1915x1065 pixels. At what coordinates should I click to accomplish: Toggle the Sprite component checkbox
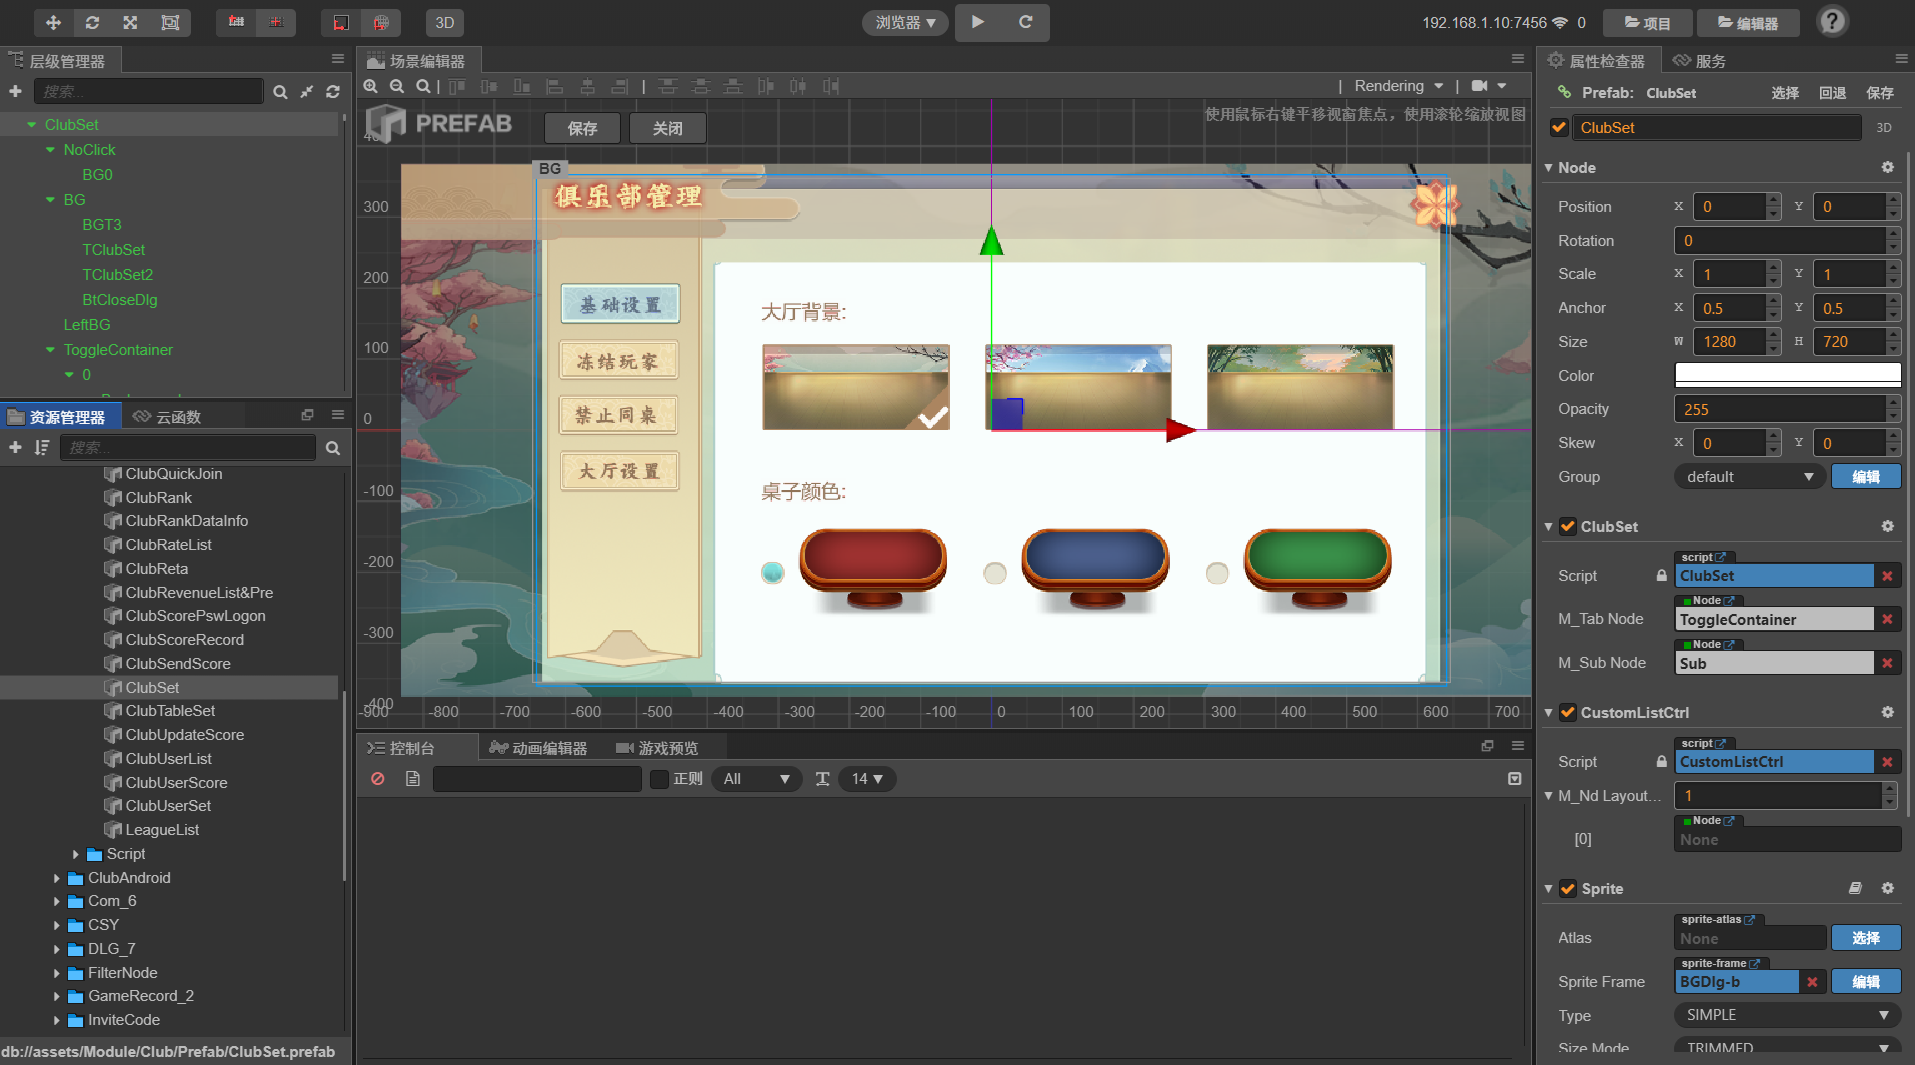1568,888
